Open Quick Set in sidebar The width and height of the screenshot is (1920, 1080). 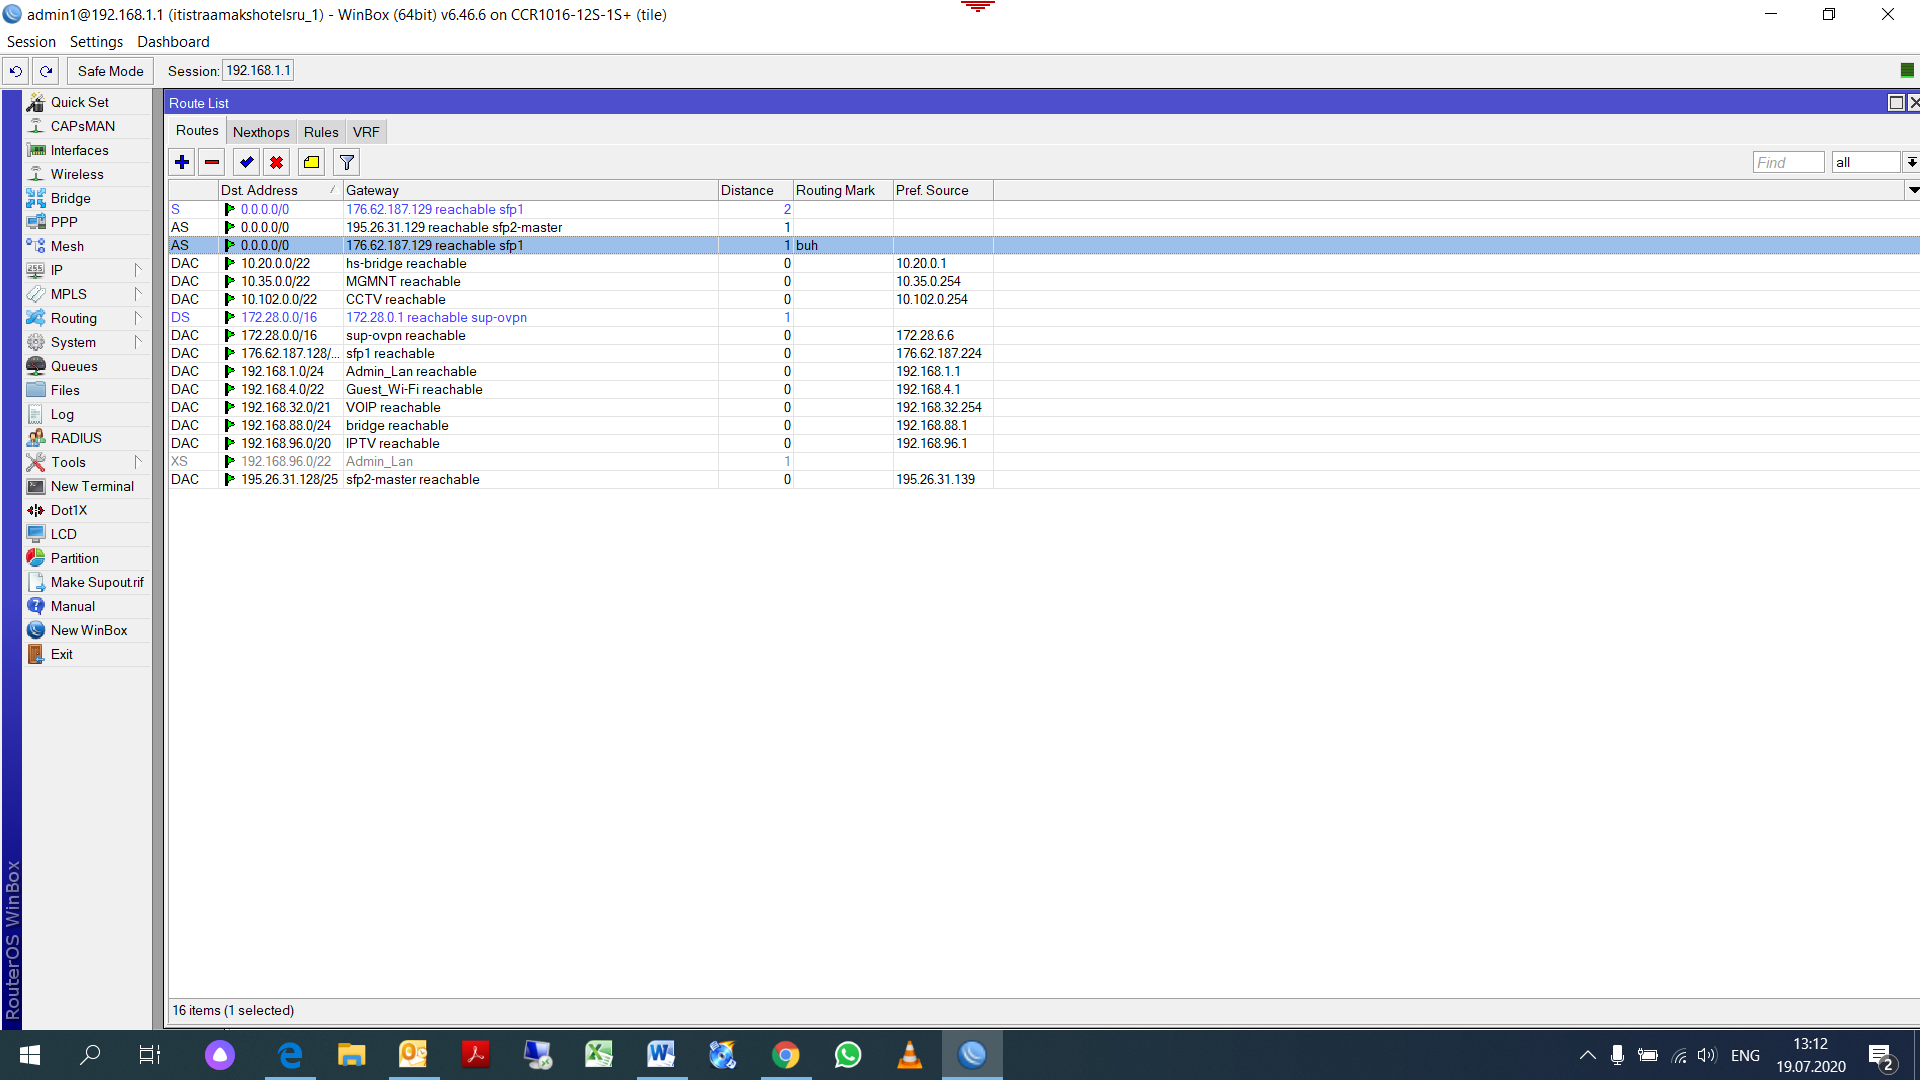coord(87,102)
